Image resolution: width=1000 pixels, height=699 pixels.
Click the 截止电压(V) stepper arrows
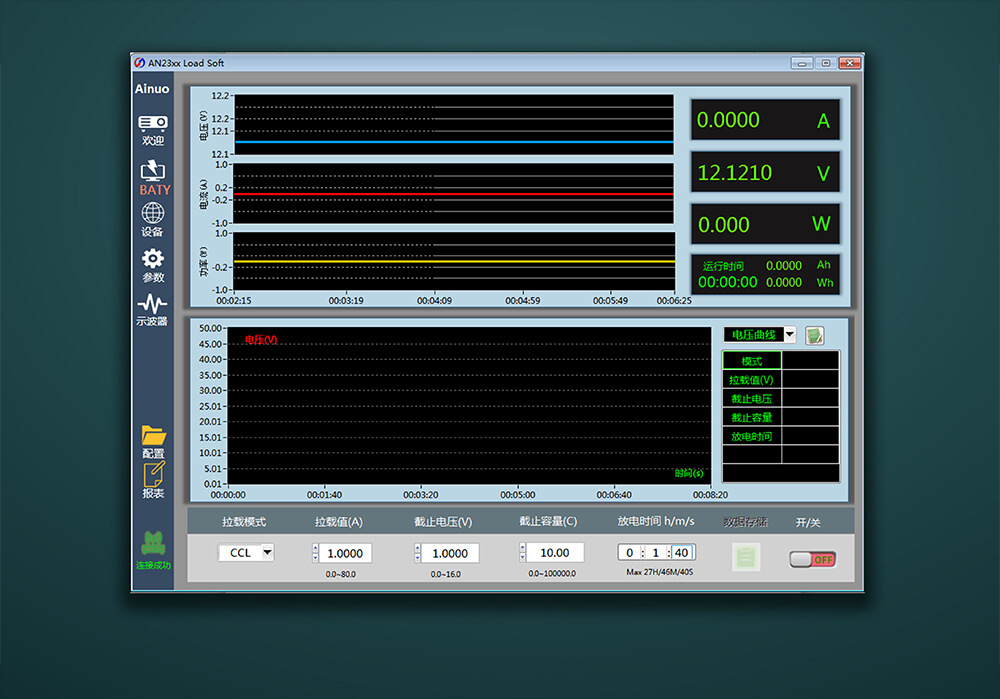tap(417, 553)
